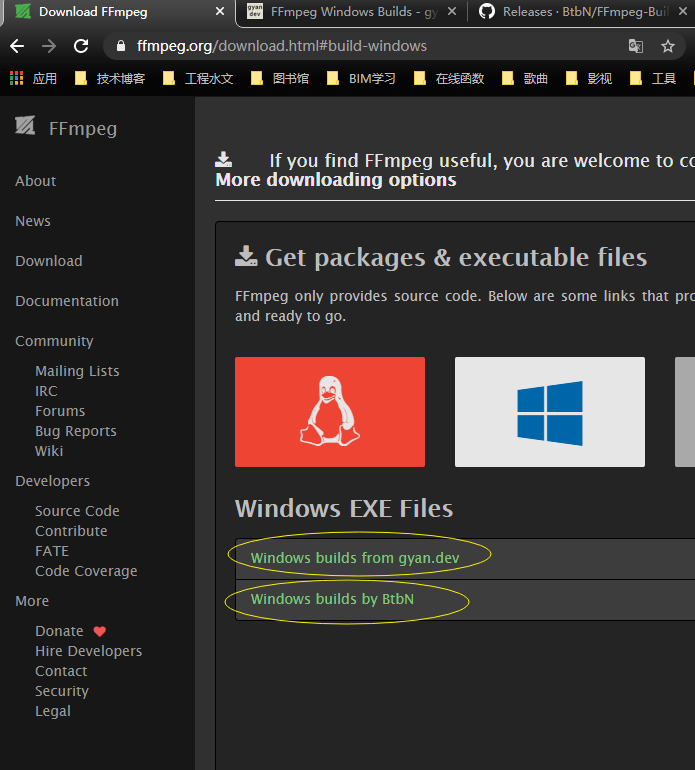Open the 影视 bookmark folder
Image resolution: width=695 pixels, height=770 pixels.
[589, 79]
